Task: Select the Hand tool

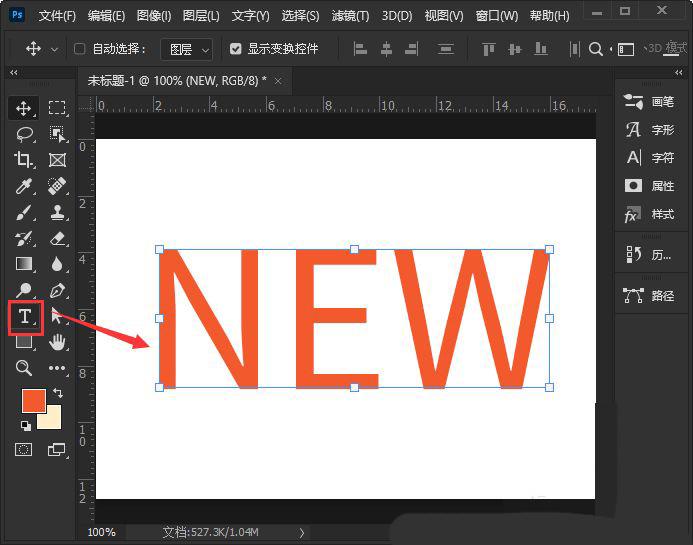Action: 57,342
